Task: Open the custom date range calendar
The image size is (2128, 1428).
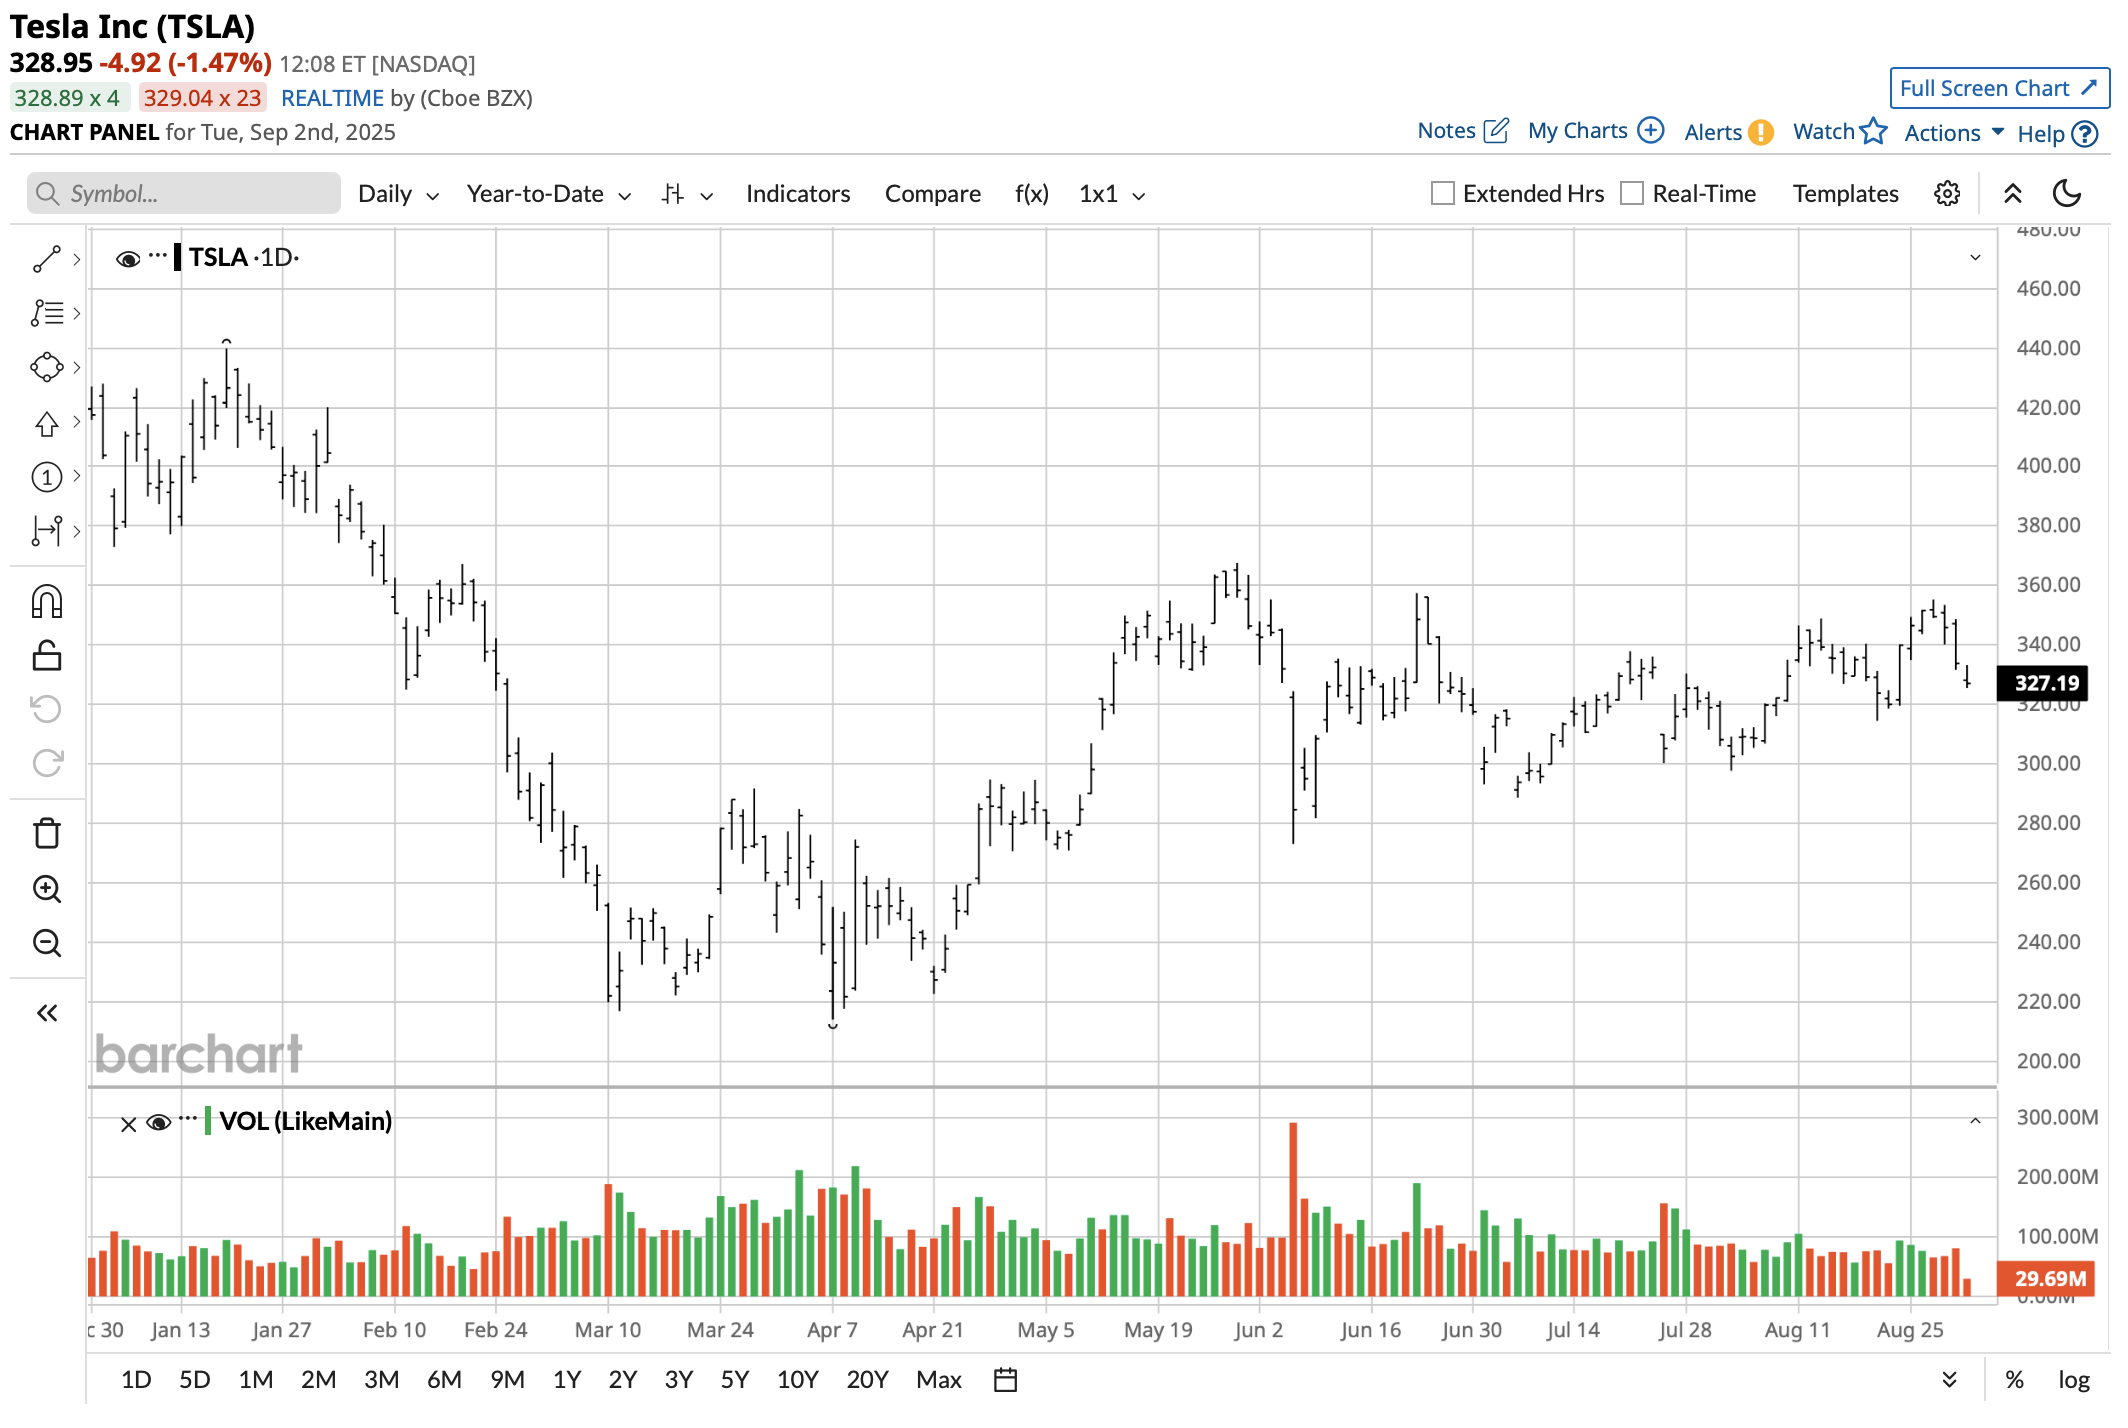Action: pos(1005,1380)
